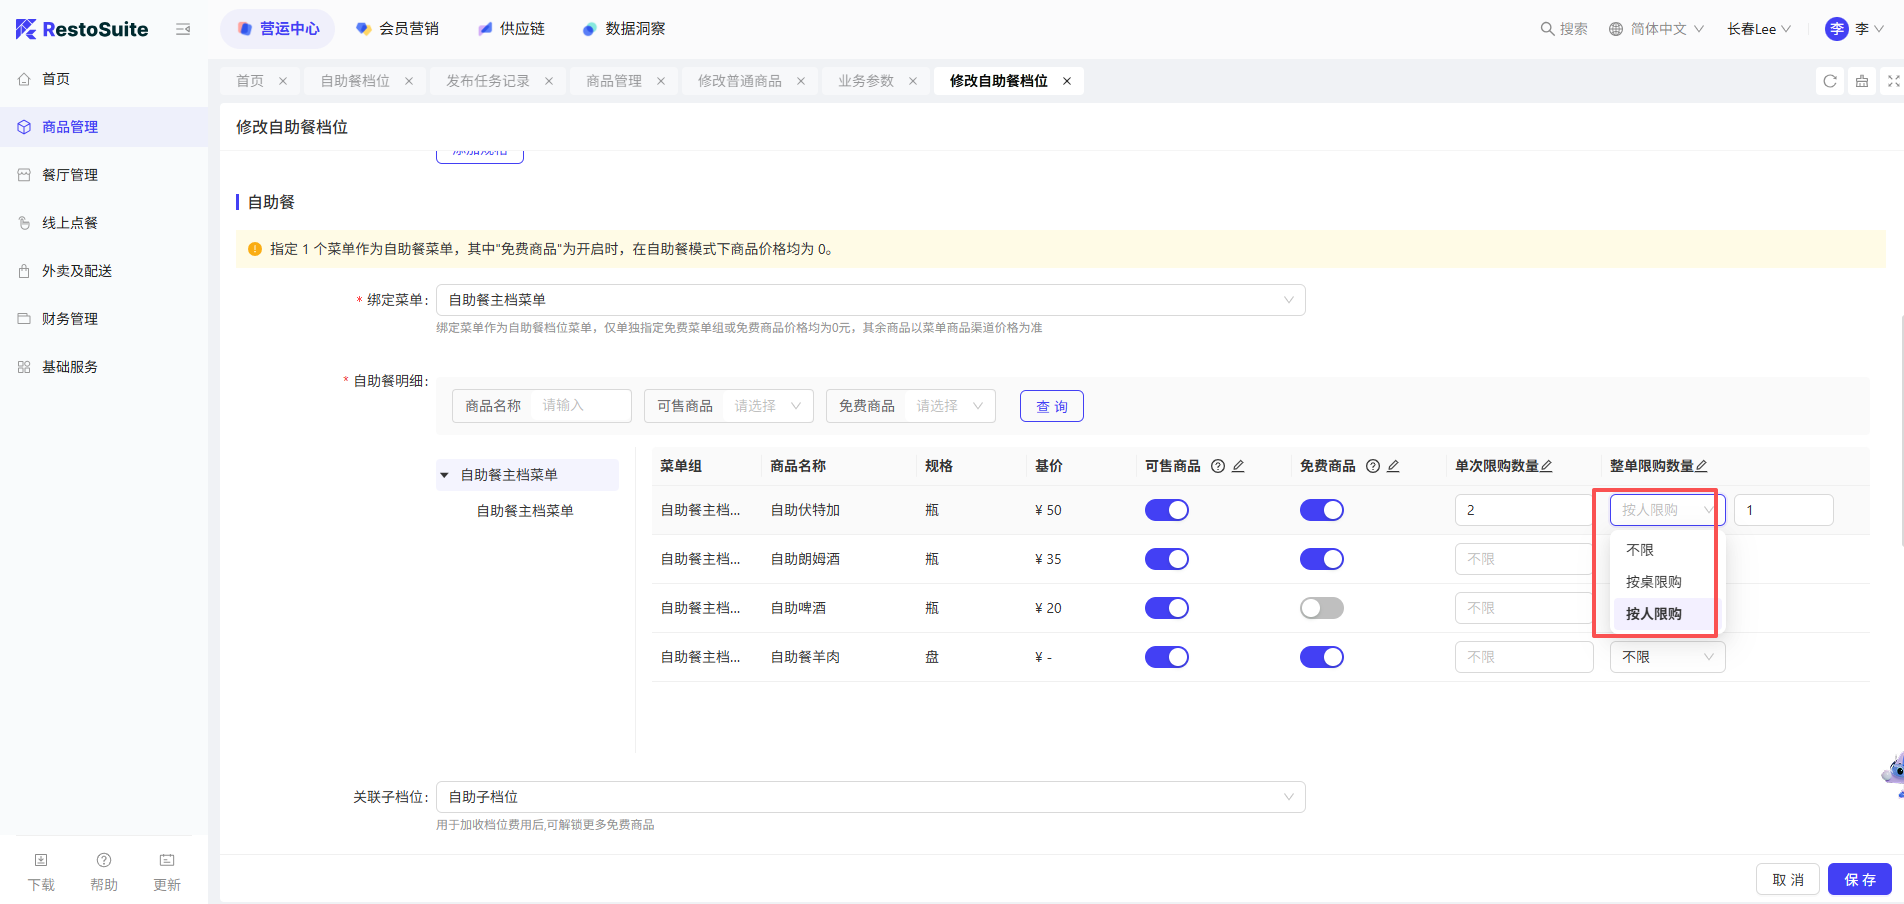Click the help icon next to 免费商品

(1373, 466)
